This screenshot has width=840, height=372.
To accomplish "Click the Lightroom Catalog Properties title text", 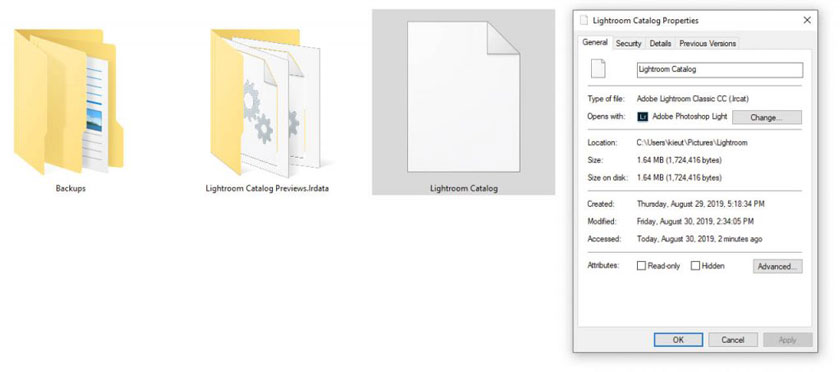I will [x=646, y=20].
